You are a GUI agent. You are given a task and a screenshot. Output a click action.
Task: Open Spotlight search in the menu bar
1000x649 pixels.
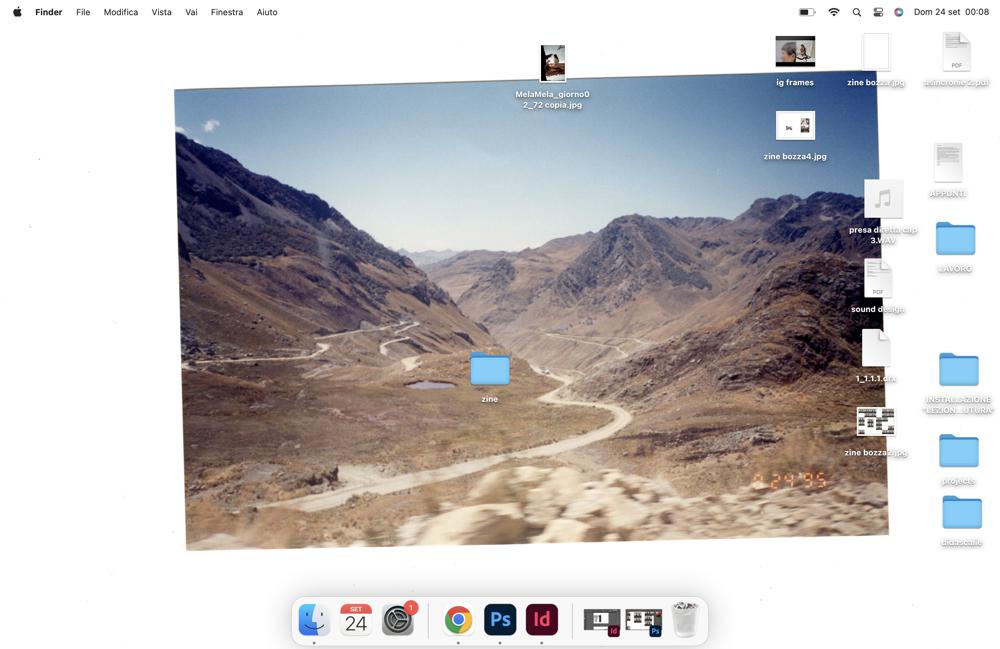pos(856,12)
